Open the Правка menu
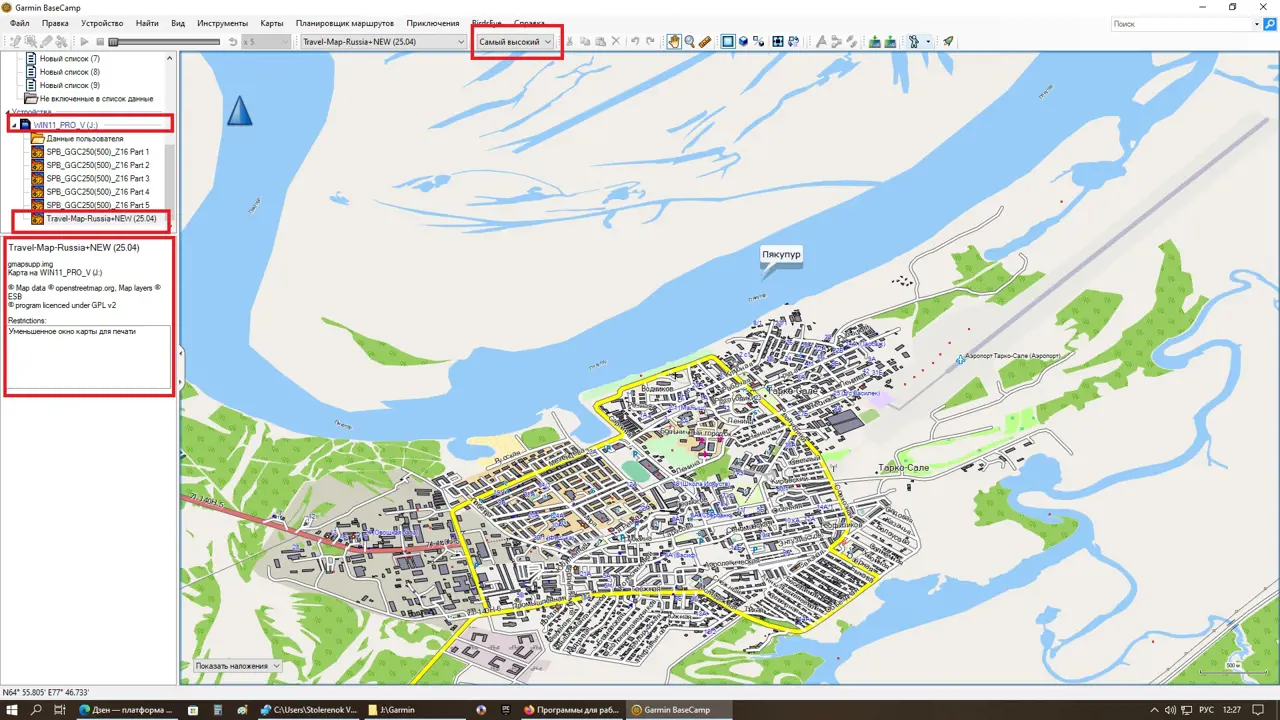The image size is (1280, 720). [x=56, y=23]
